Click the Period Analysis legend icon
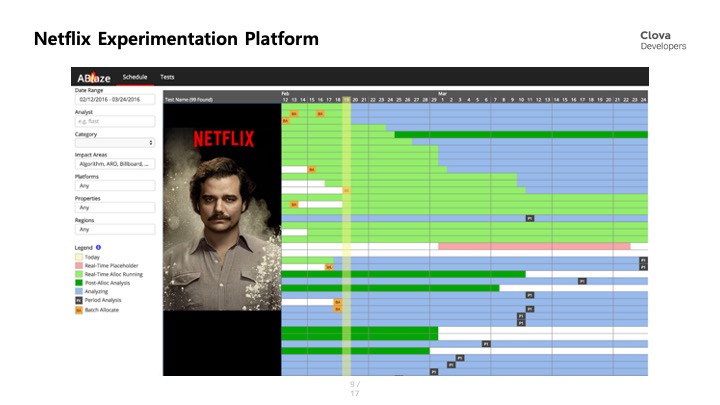Screen dimensions: 720x405 click(79, 300)
